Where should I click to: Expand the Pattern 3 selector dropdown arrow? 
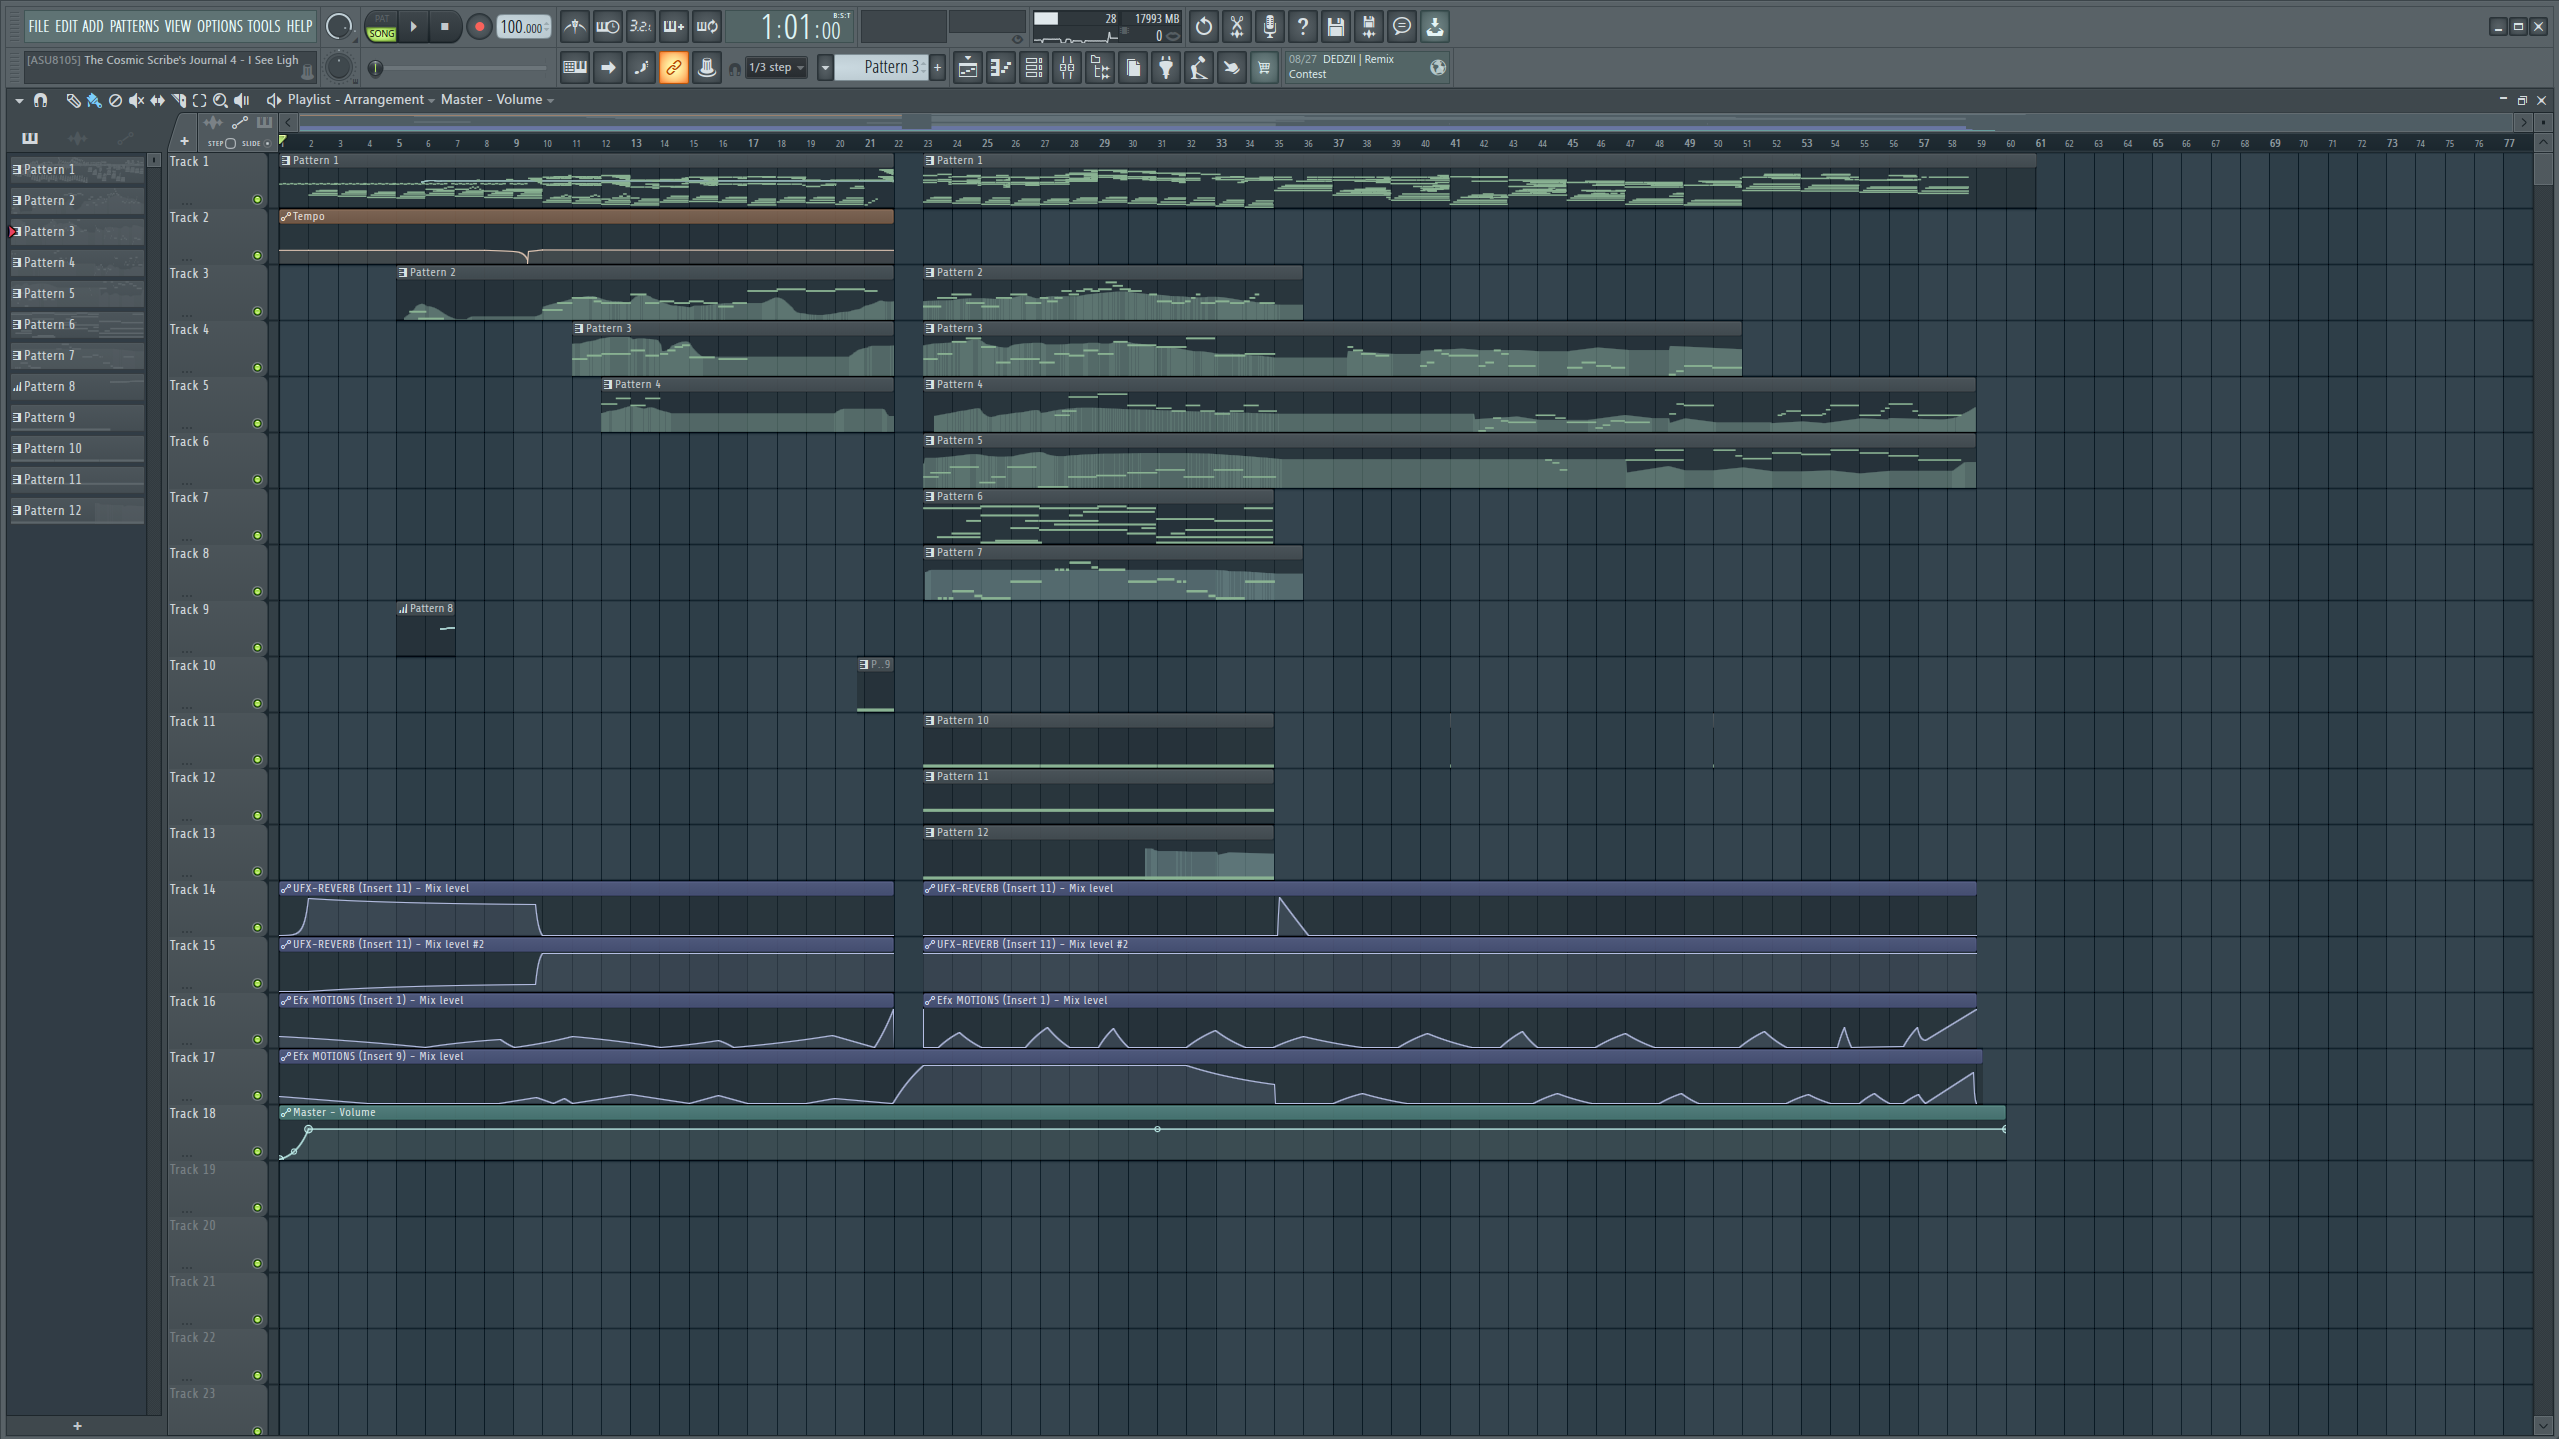click(825, 68)
